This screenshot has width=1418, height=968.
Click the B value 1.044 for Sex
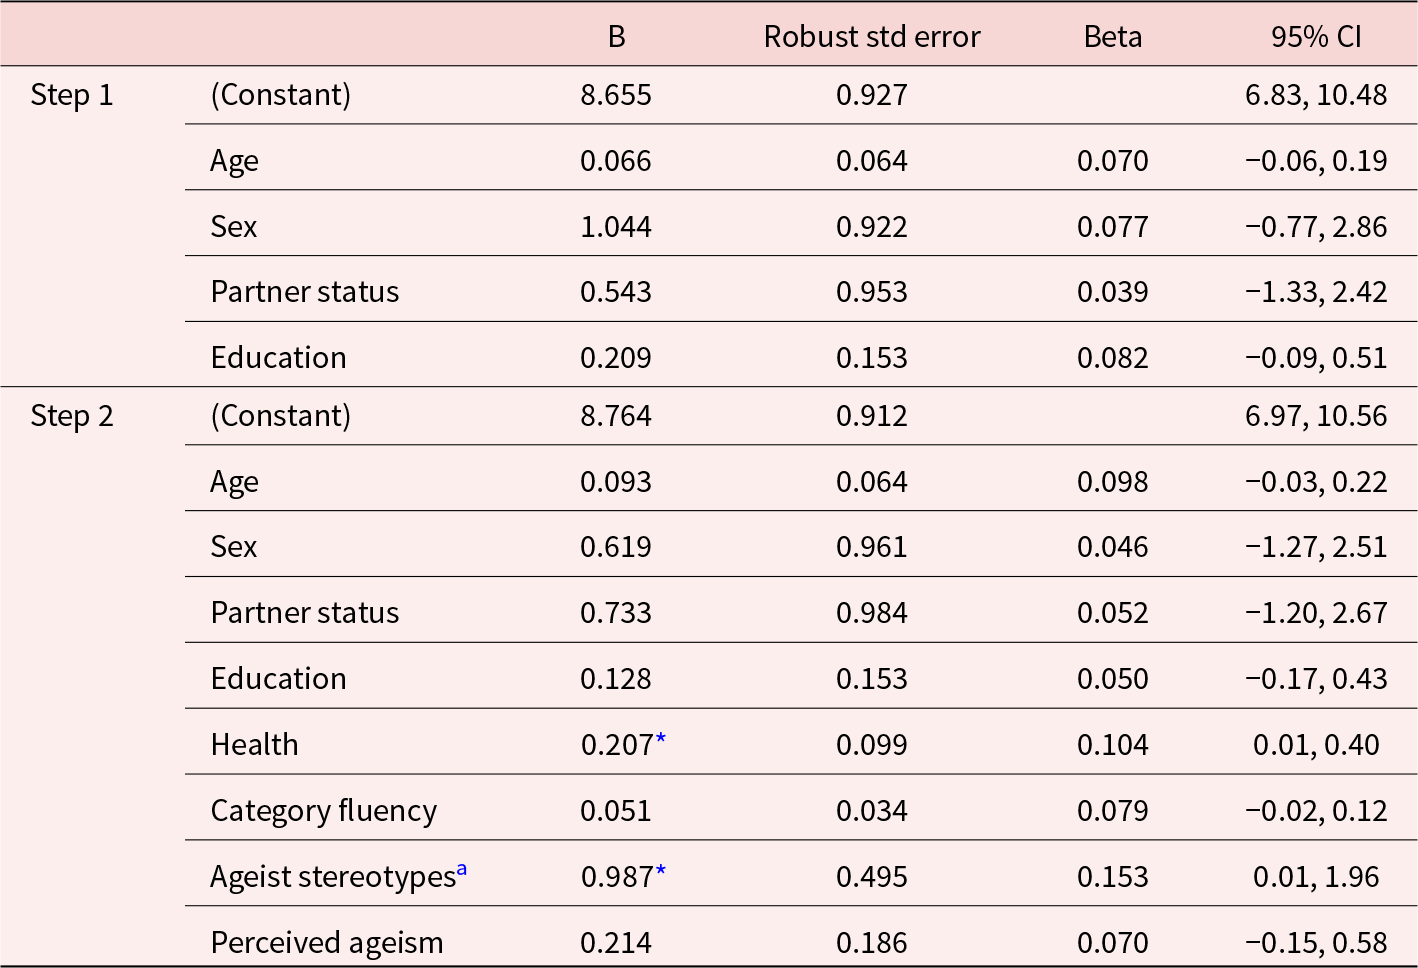coord(615,227)
